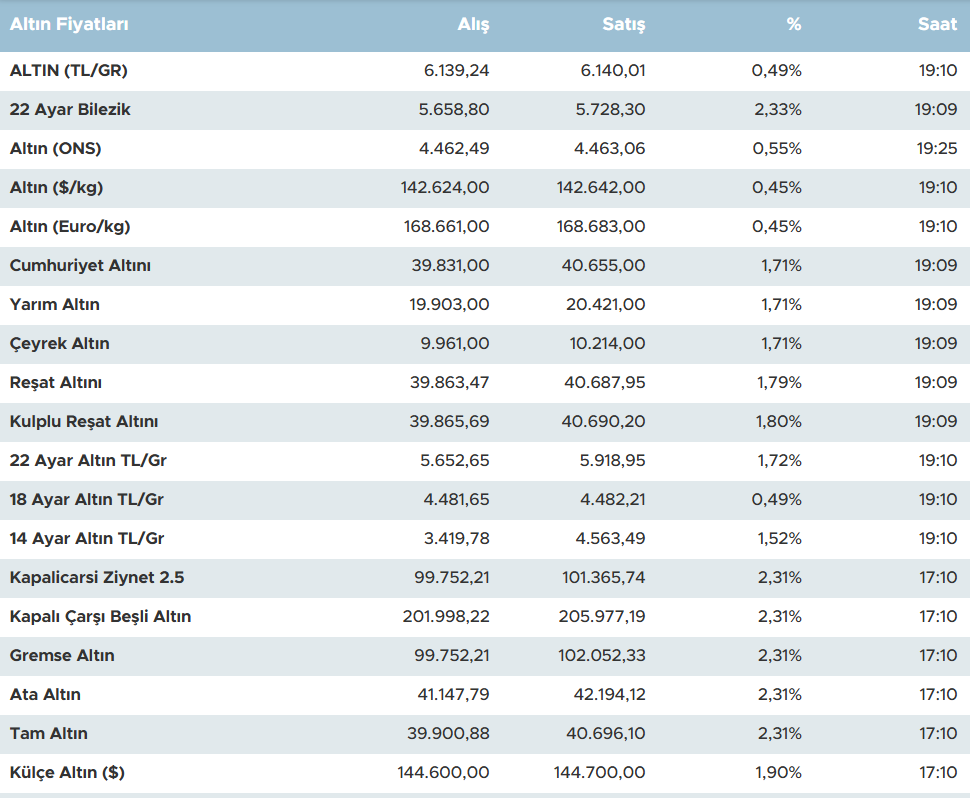Screen dimensions: 970x798
Task: Click the Alış column header
Action: pos(473,25)
